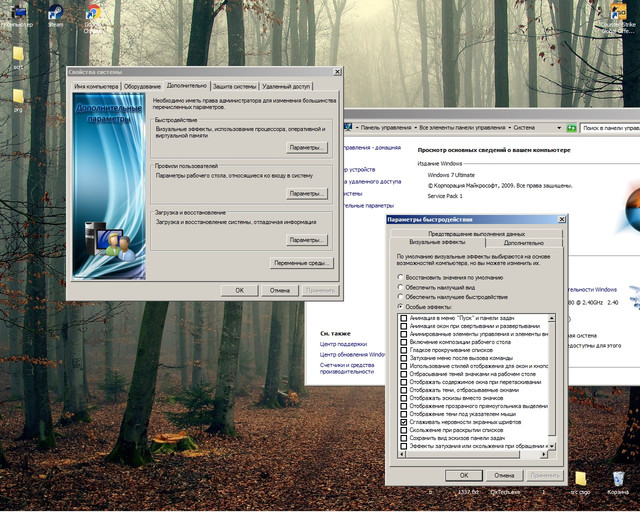
Task: Check 'Отображать тени, отбрасываемые окнами'
Action: point(404,390)
